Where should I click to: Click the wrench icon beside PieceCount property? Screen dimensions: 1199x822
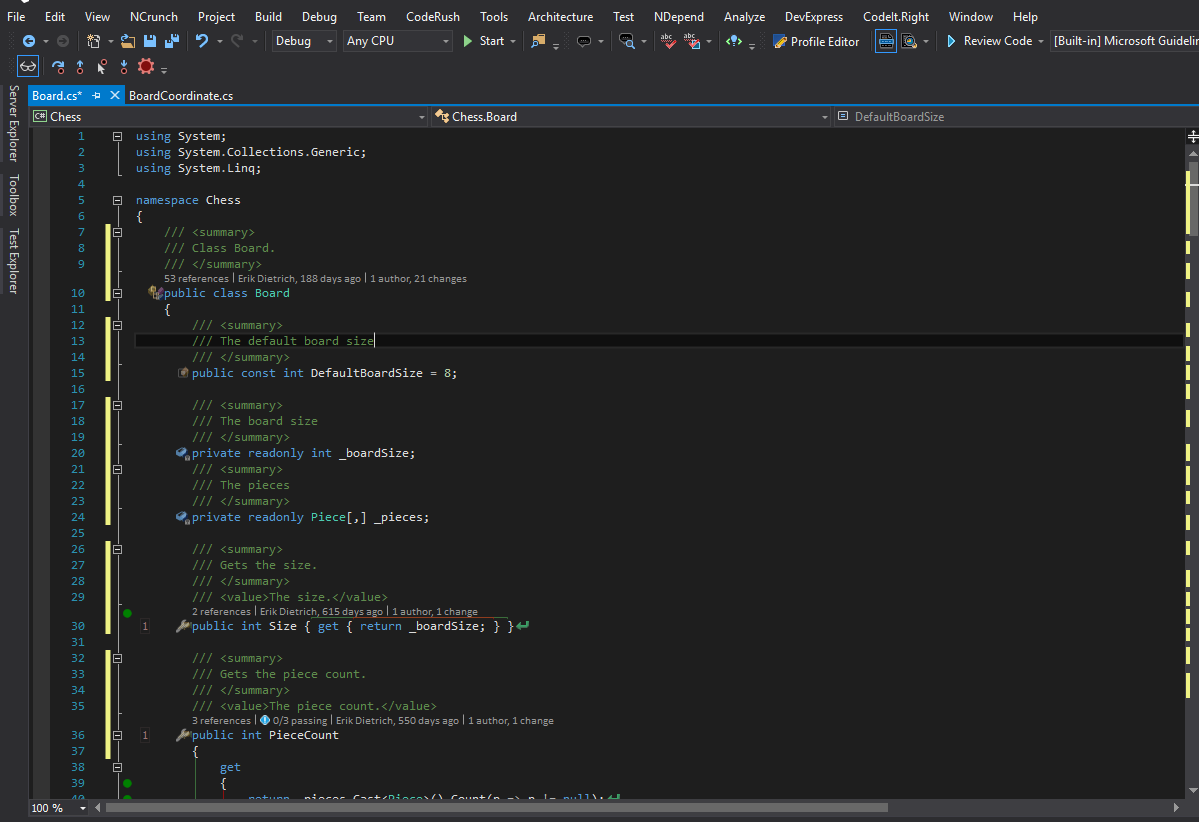183,735
